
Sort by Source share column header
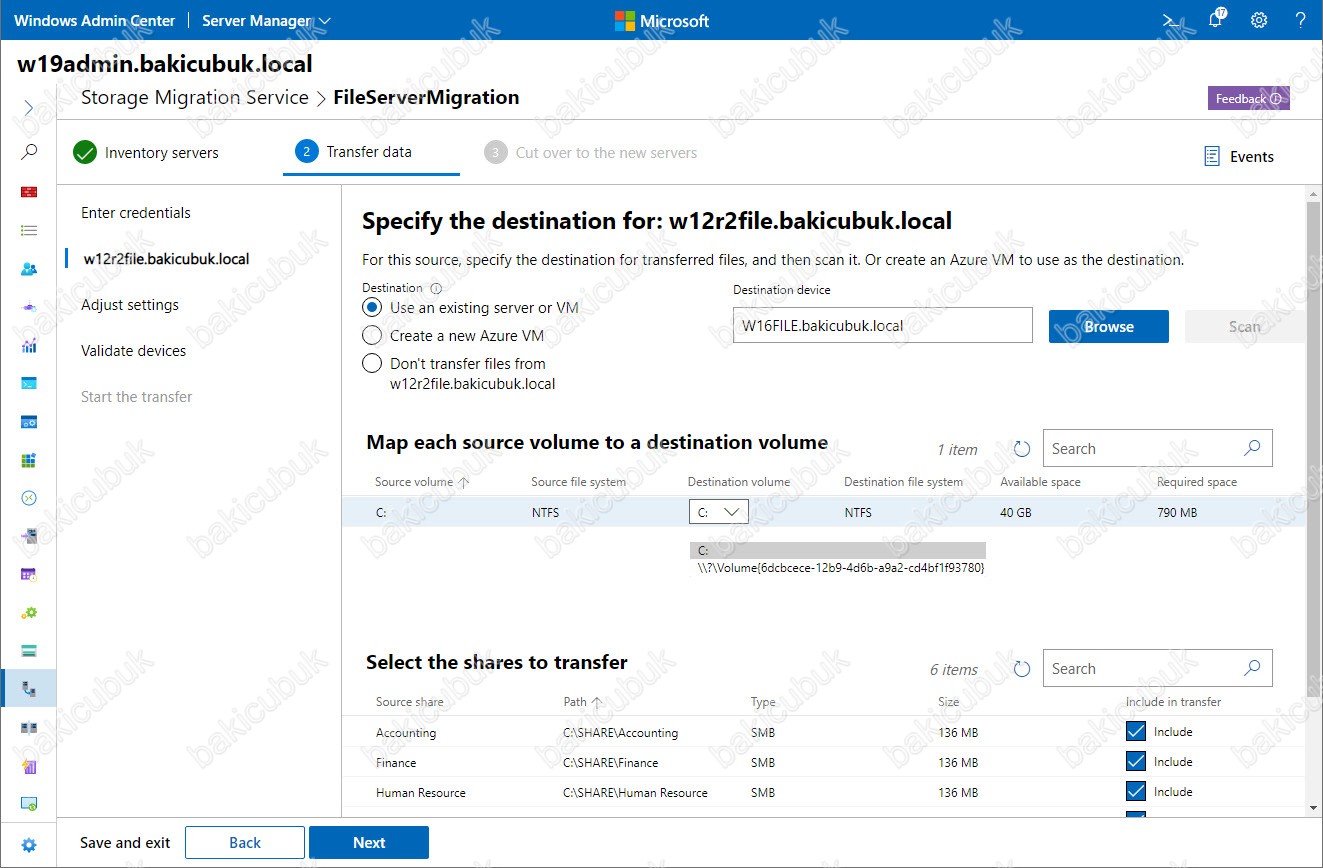click(409, 702)
